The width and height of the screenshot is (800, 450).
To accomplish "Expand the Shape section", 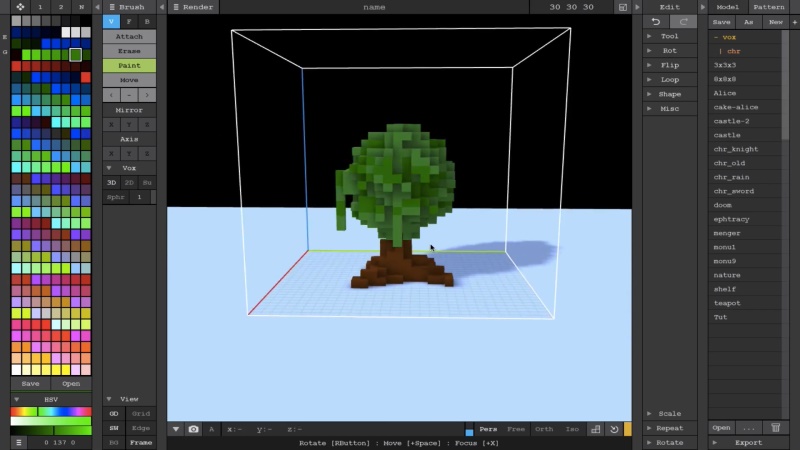I will click(669, 94).
